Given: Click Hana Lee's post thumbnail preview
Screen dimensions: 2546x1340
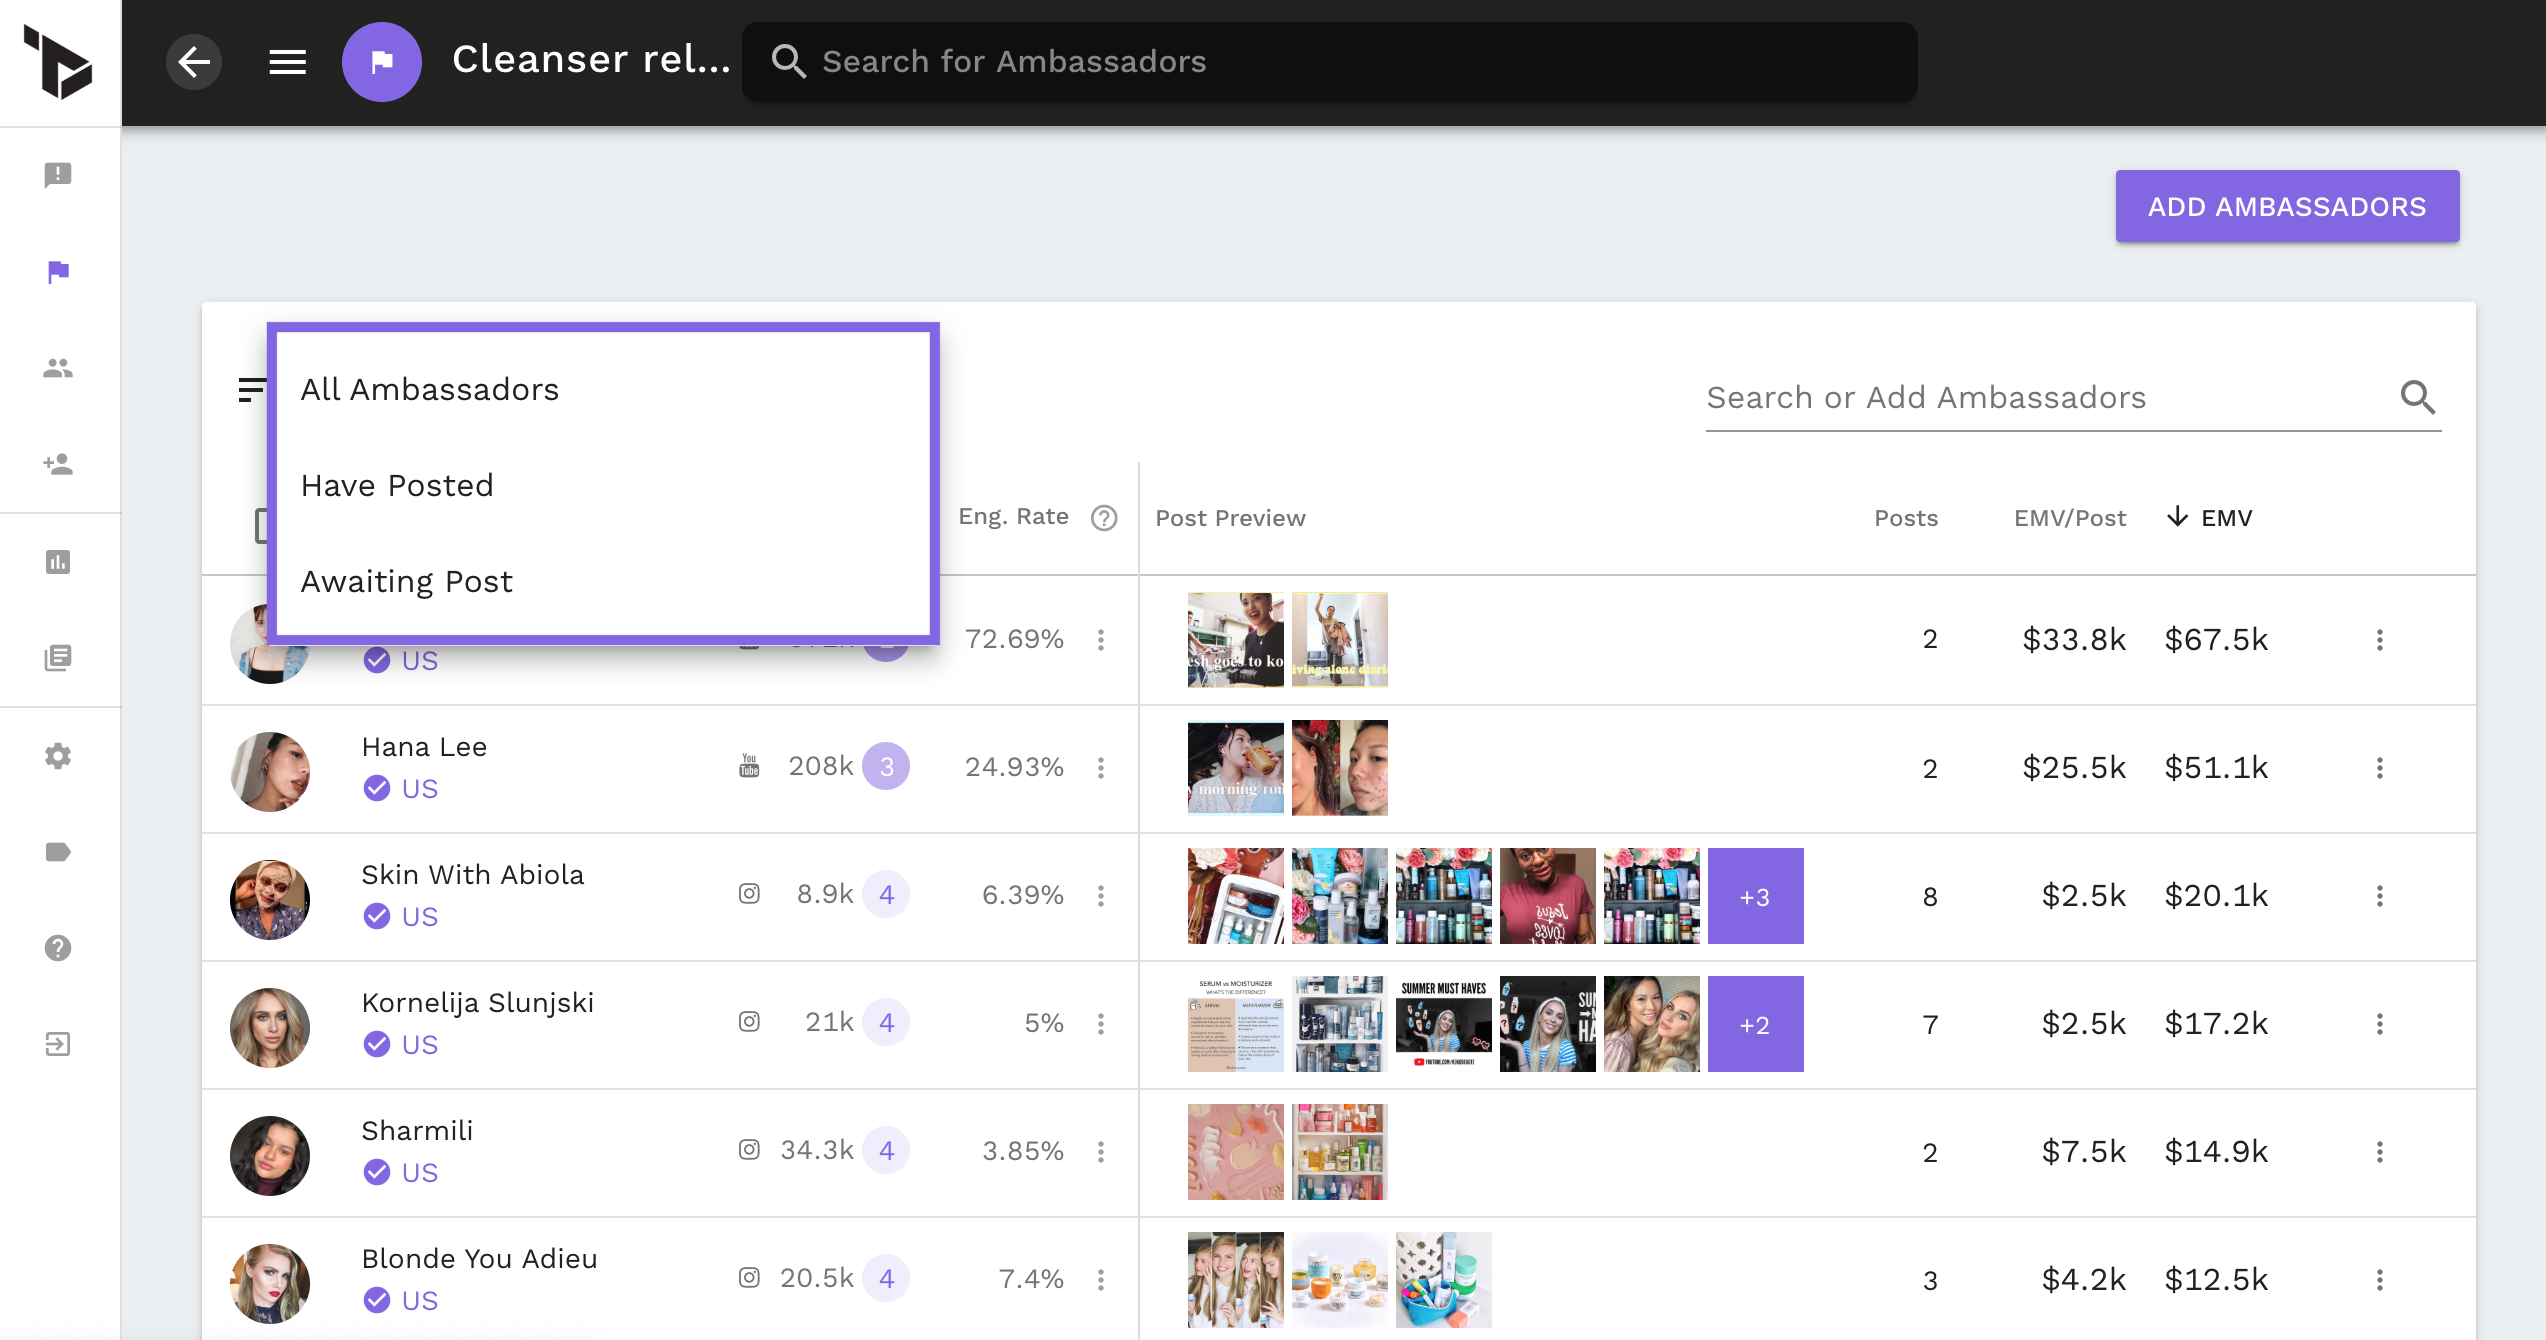Looking at the screenshot, I should pyautogui.click(x=1236, y=768).
